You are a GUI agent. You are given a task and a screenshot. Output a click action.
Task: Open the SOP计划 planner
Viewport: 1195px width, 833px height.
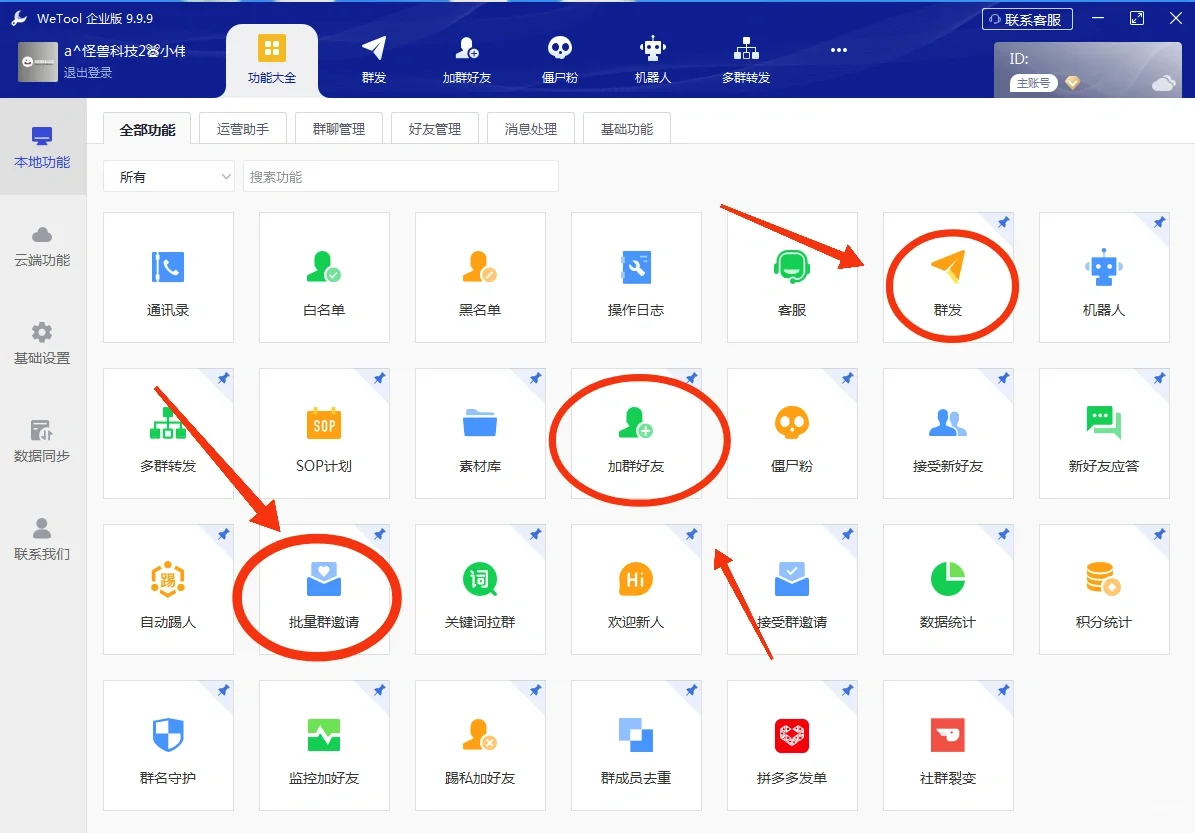point(324,433)
